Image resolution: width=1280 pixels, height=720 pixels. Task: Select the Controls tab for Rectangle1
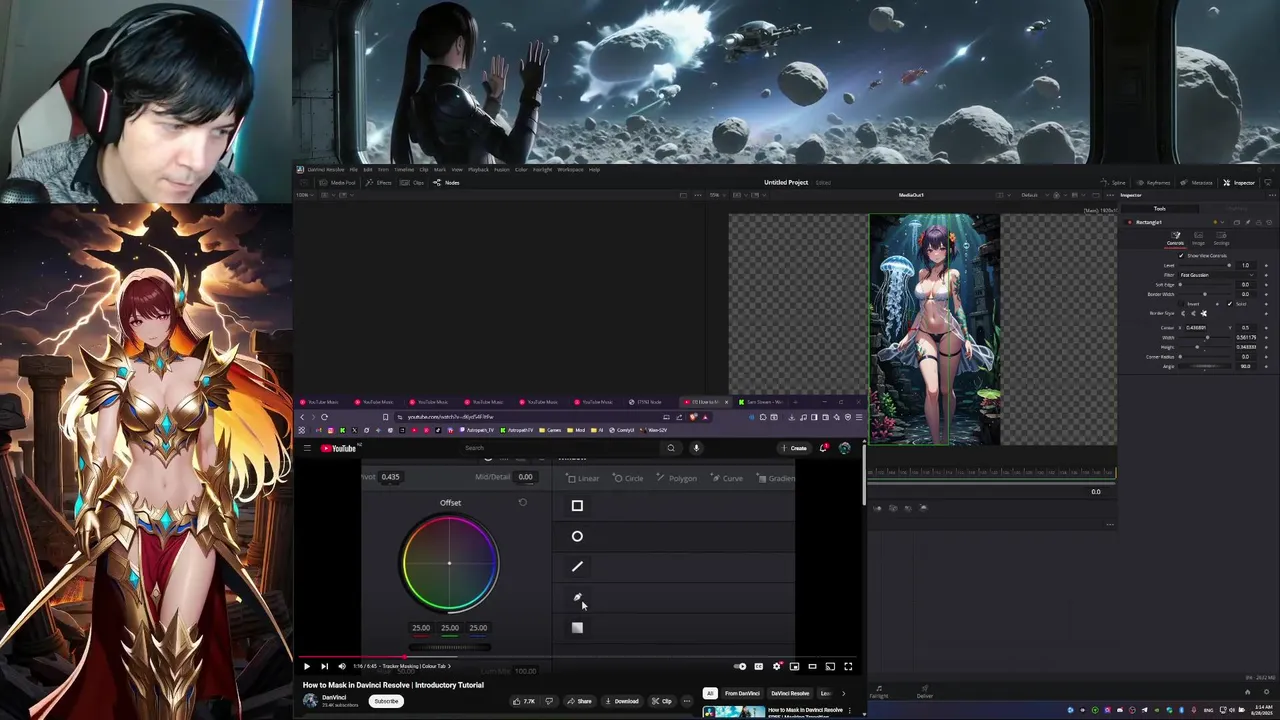point(1175,237)
